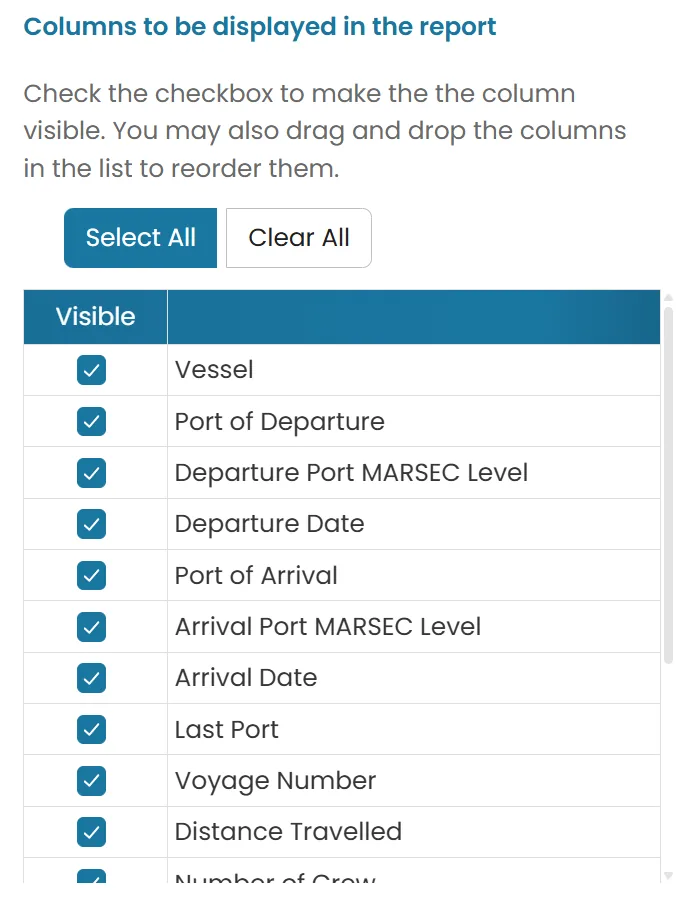This screenshot has height=901, width=694.
Task: Uncheck the Departure Date checkbox
Action: coord(91,523)
